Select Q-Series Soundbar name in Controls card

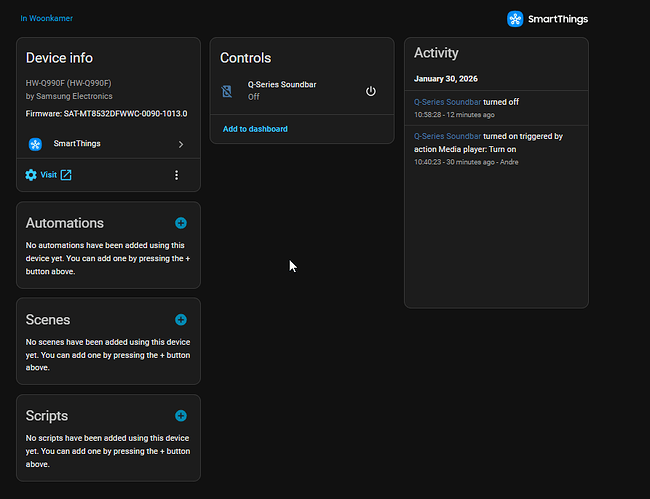click(x=282, y=85)
